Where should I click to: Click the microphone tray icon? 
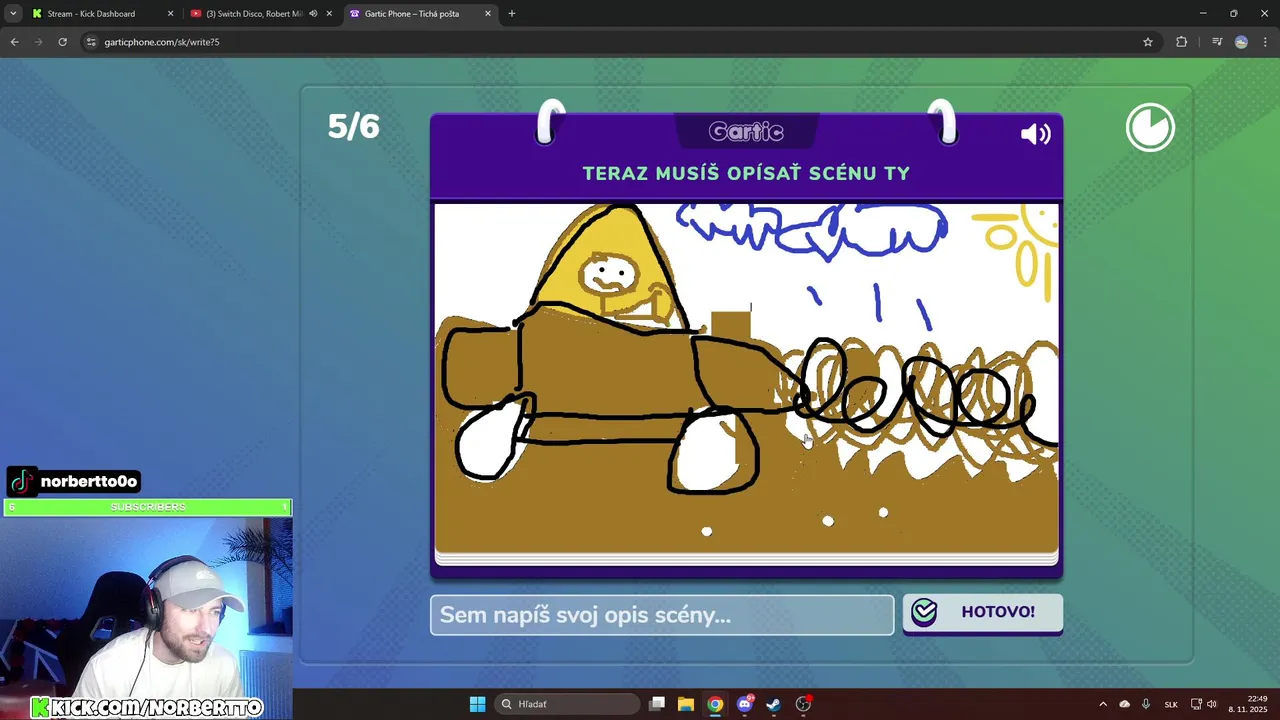(1146, 704)
